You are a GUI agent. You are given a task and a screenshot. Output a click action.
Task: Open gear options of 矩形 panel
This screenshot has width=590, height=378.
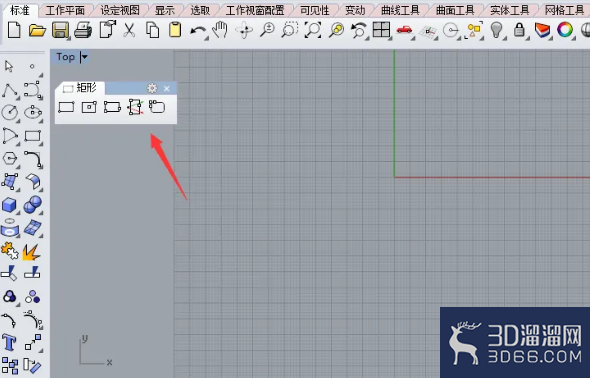coord(152,88)
